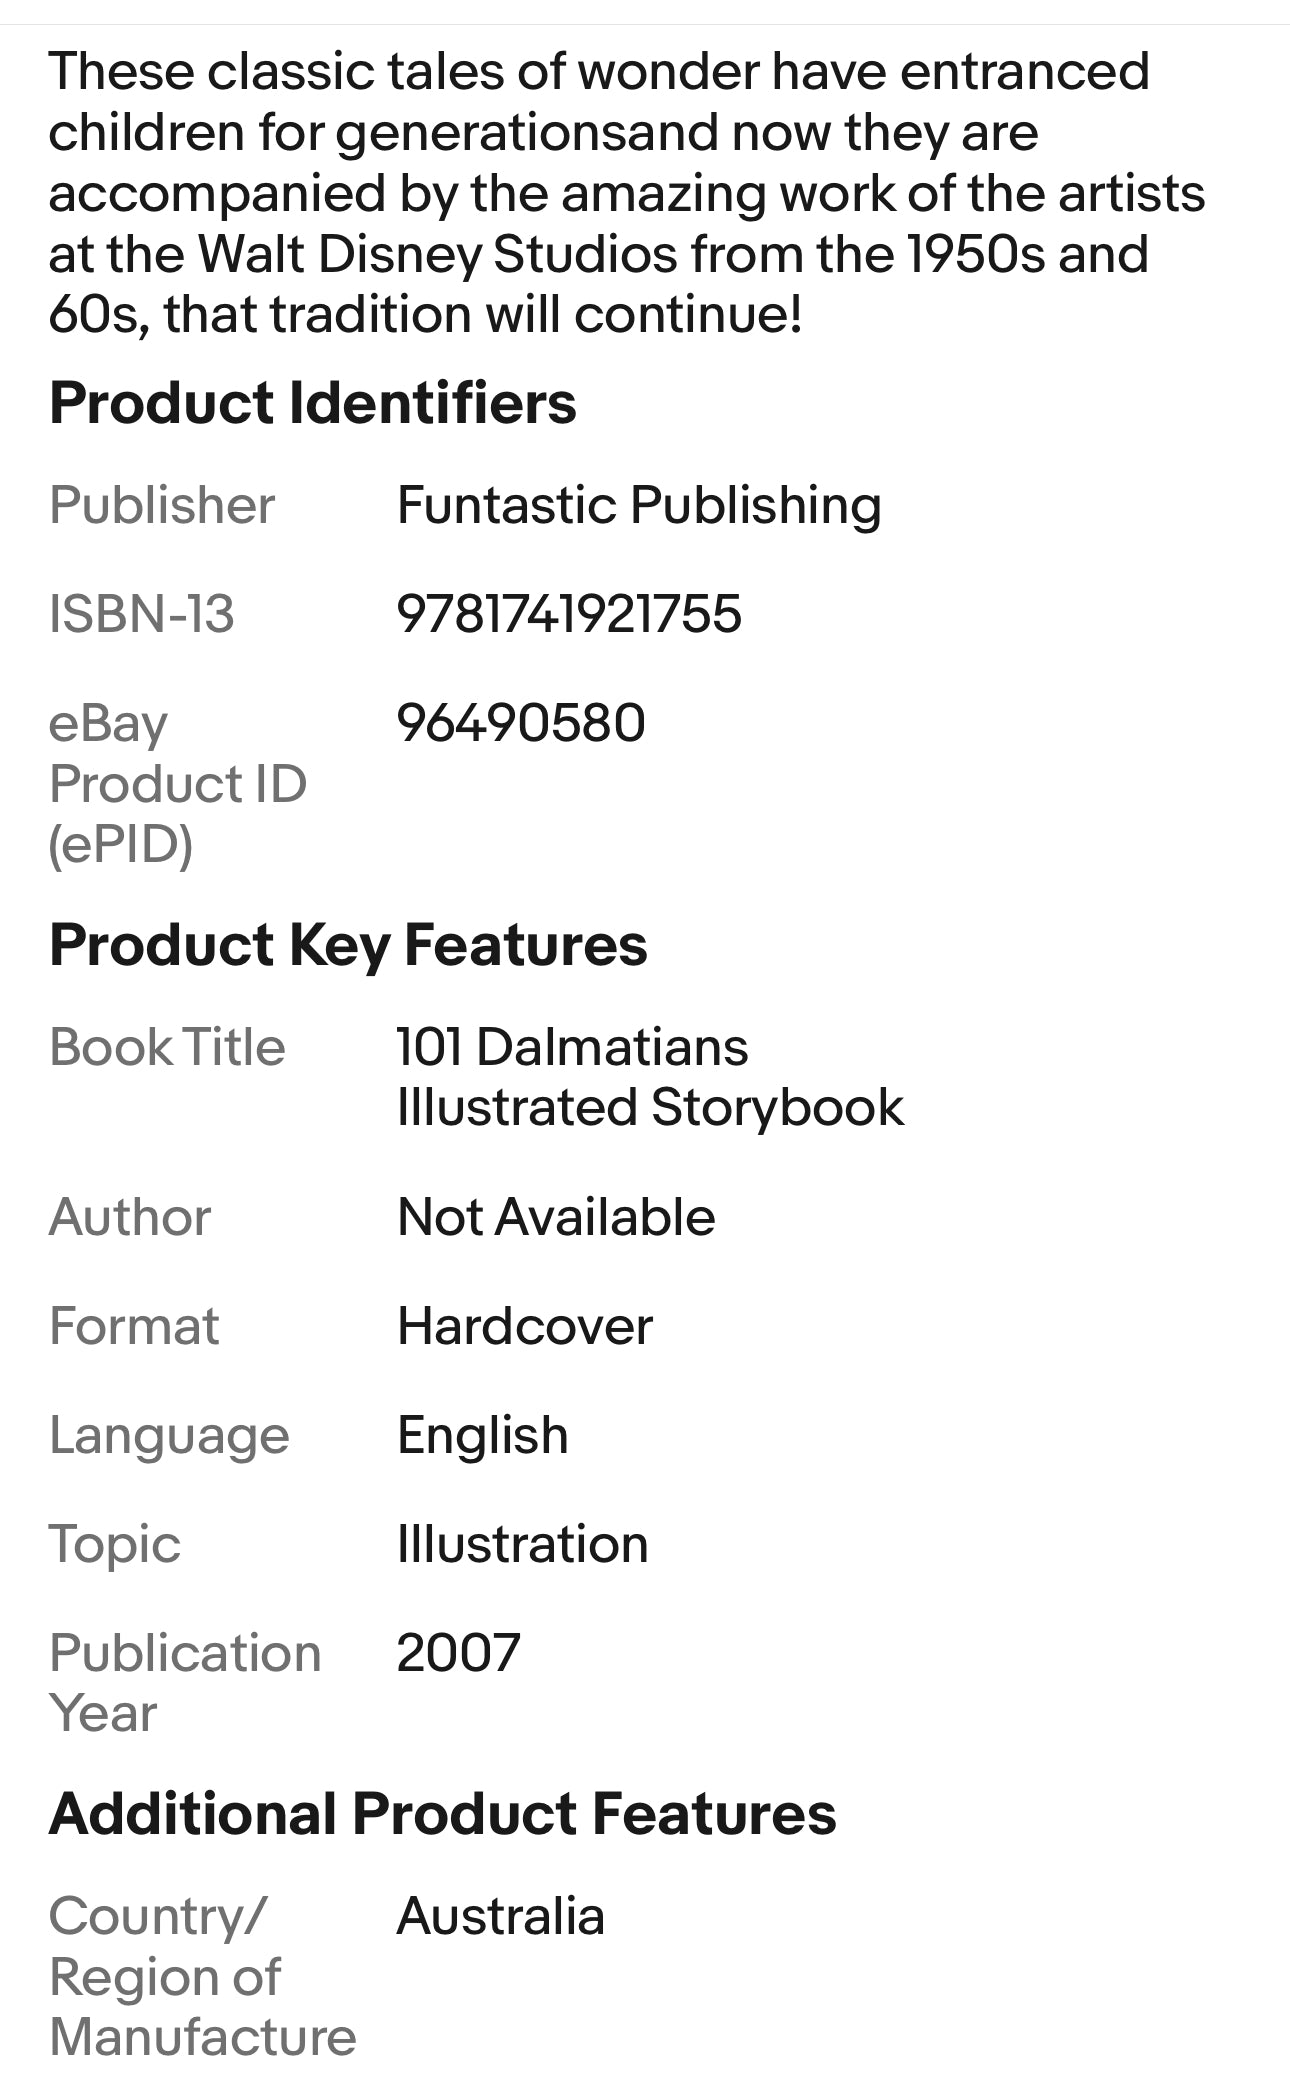
Task: Select the Hardcover format value
Action: click(x=524, y=1327)
